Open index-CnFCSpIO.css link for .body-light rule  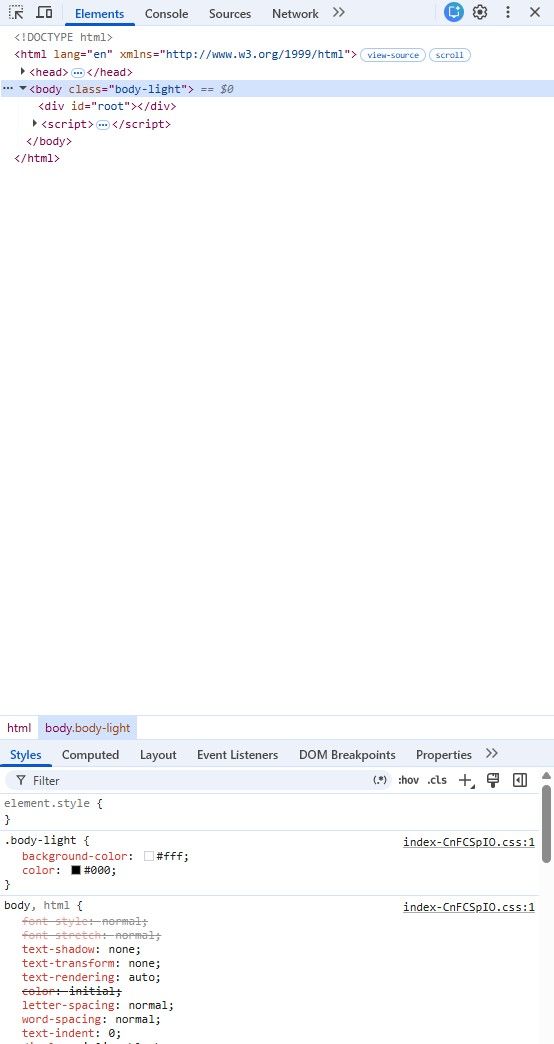point(469,842)
